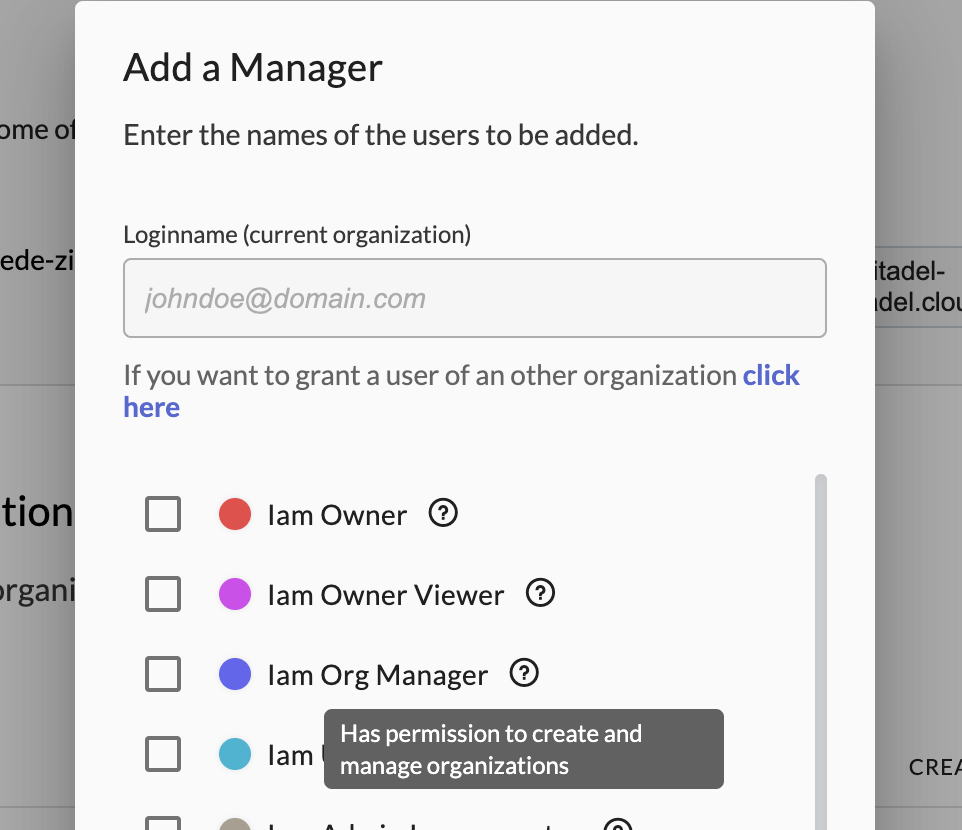
Task: Select the 'Iam Owner' role label
Action: (x=337, y=515)
